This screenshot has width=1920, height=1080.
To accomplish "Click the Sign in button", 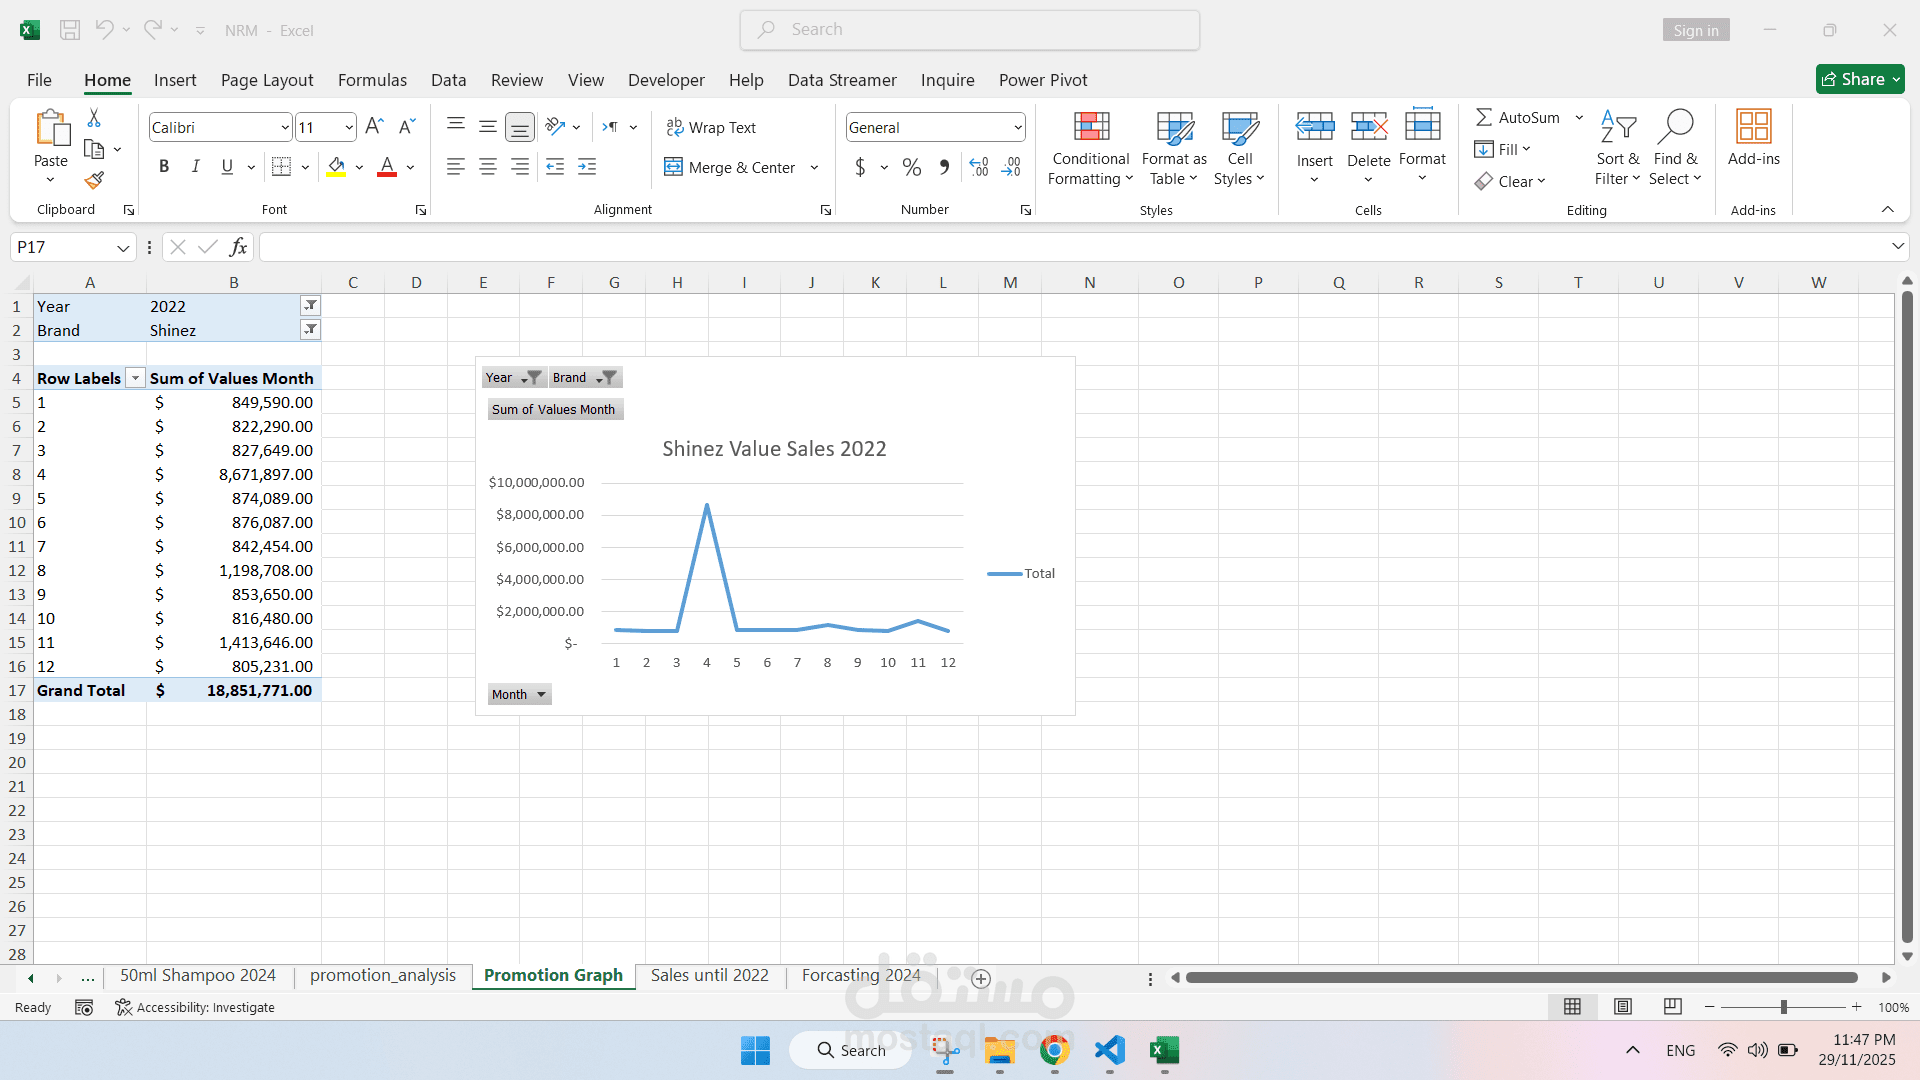I will coord(1696,30).
